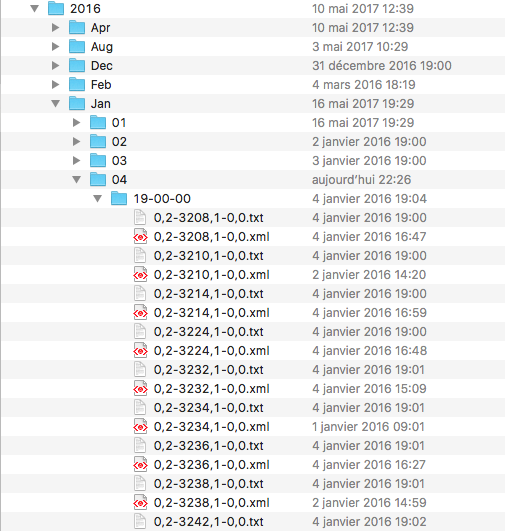
Task: Expand the Dec folder triangle
Action: tap(56, 65)
